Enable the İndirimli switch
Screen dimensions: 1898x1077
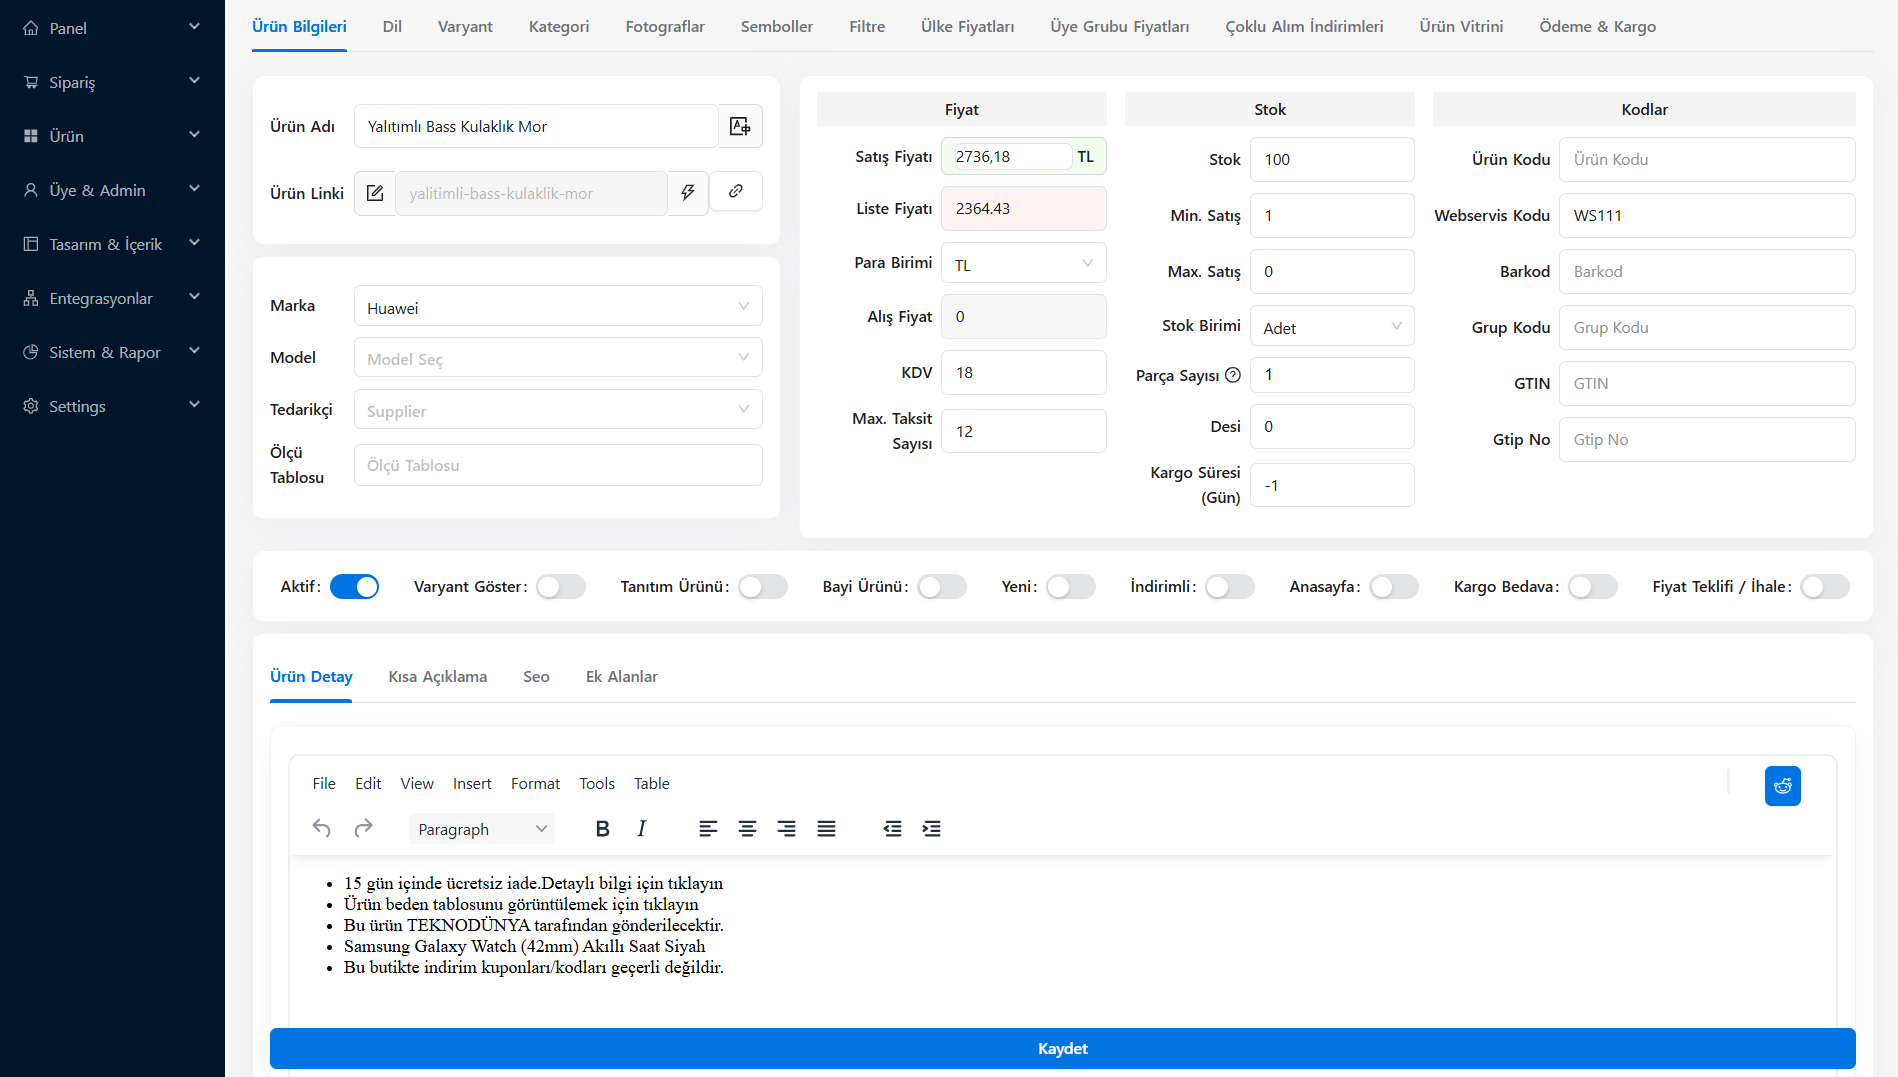pos(1229,587)
